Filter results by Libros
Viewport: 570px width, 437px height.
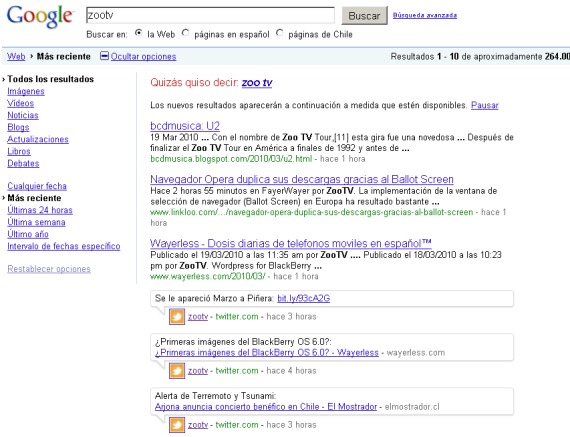[19, 151]
